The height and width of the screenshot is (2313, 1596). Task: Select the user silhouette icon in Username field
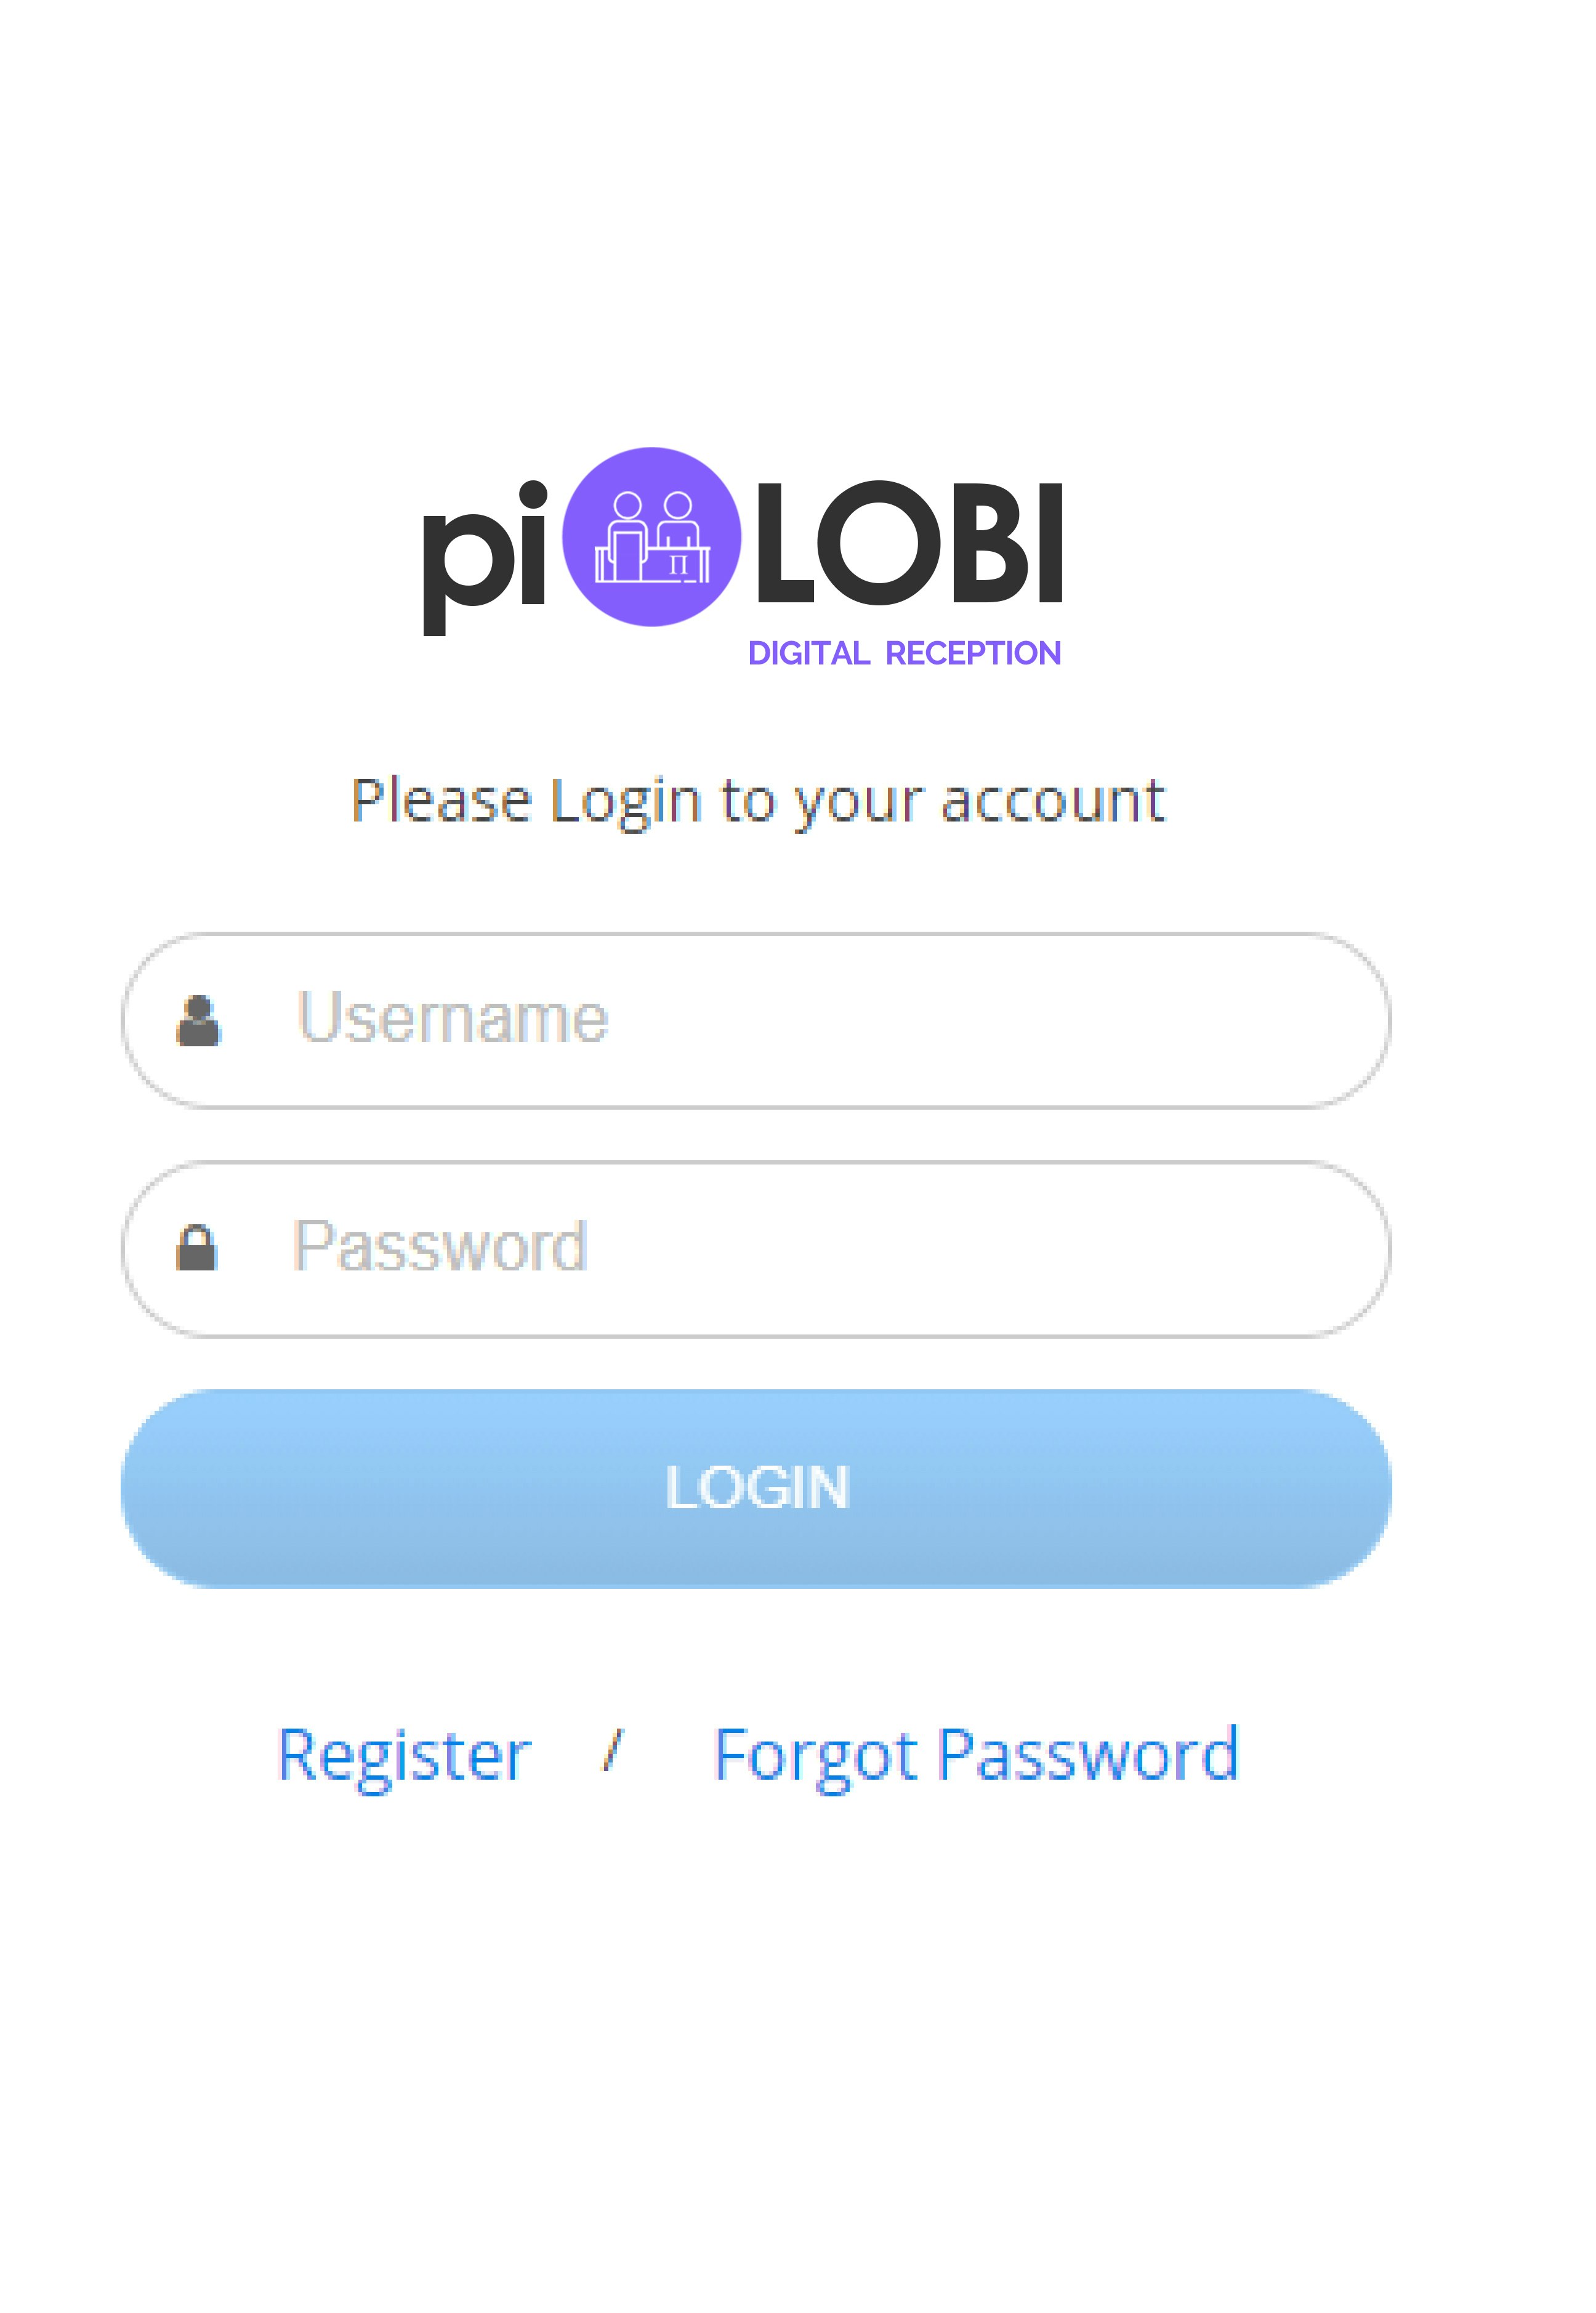coord(200,1020)
